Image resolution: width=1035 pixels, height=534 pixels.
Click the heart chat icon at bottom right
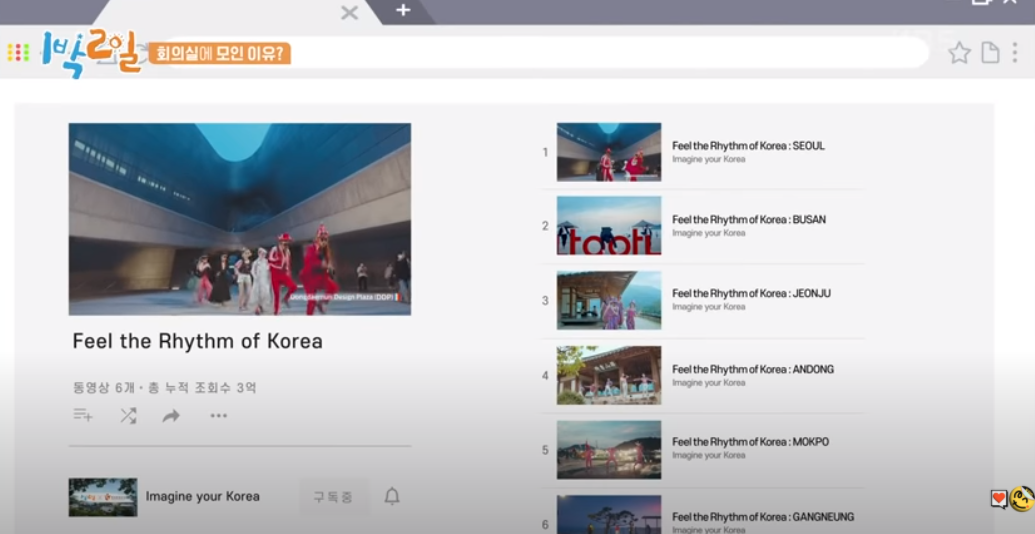pos(999,498)
